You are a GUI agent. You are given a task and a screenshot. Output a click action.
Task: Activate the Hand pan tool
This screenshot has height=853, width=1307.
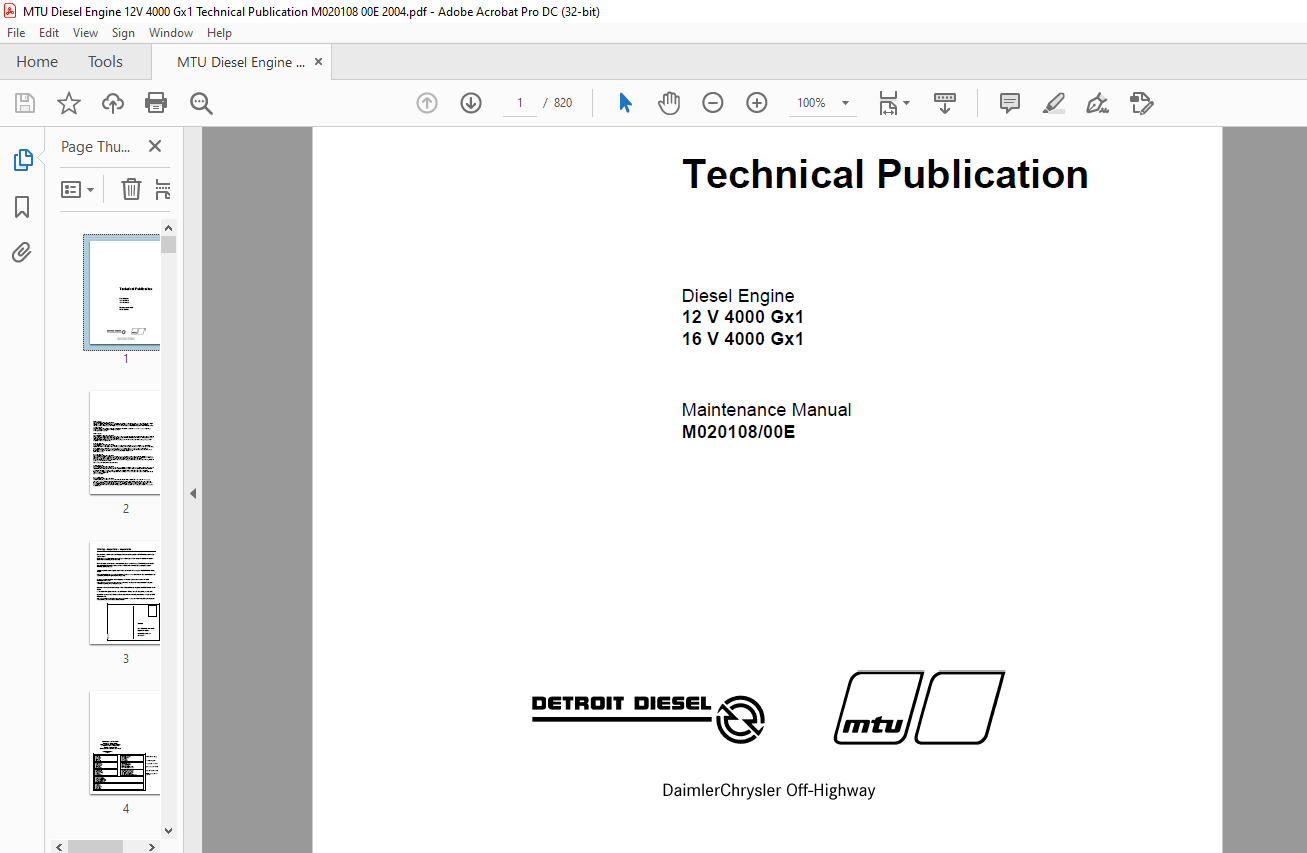[668, 103]
